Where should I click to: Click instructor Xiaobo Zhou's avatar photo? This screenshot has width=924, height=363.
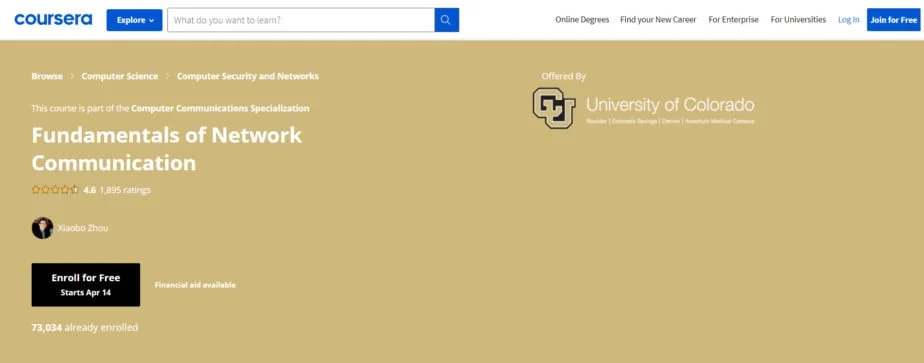42,228
